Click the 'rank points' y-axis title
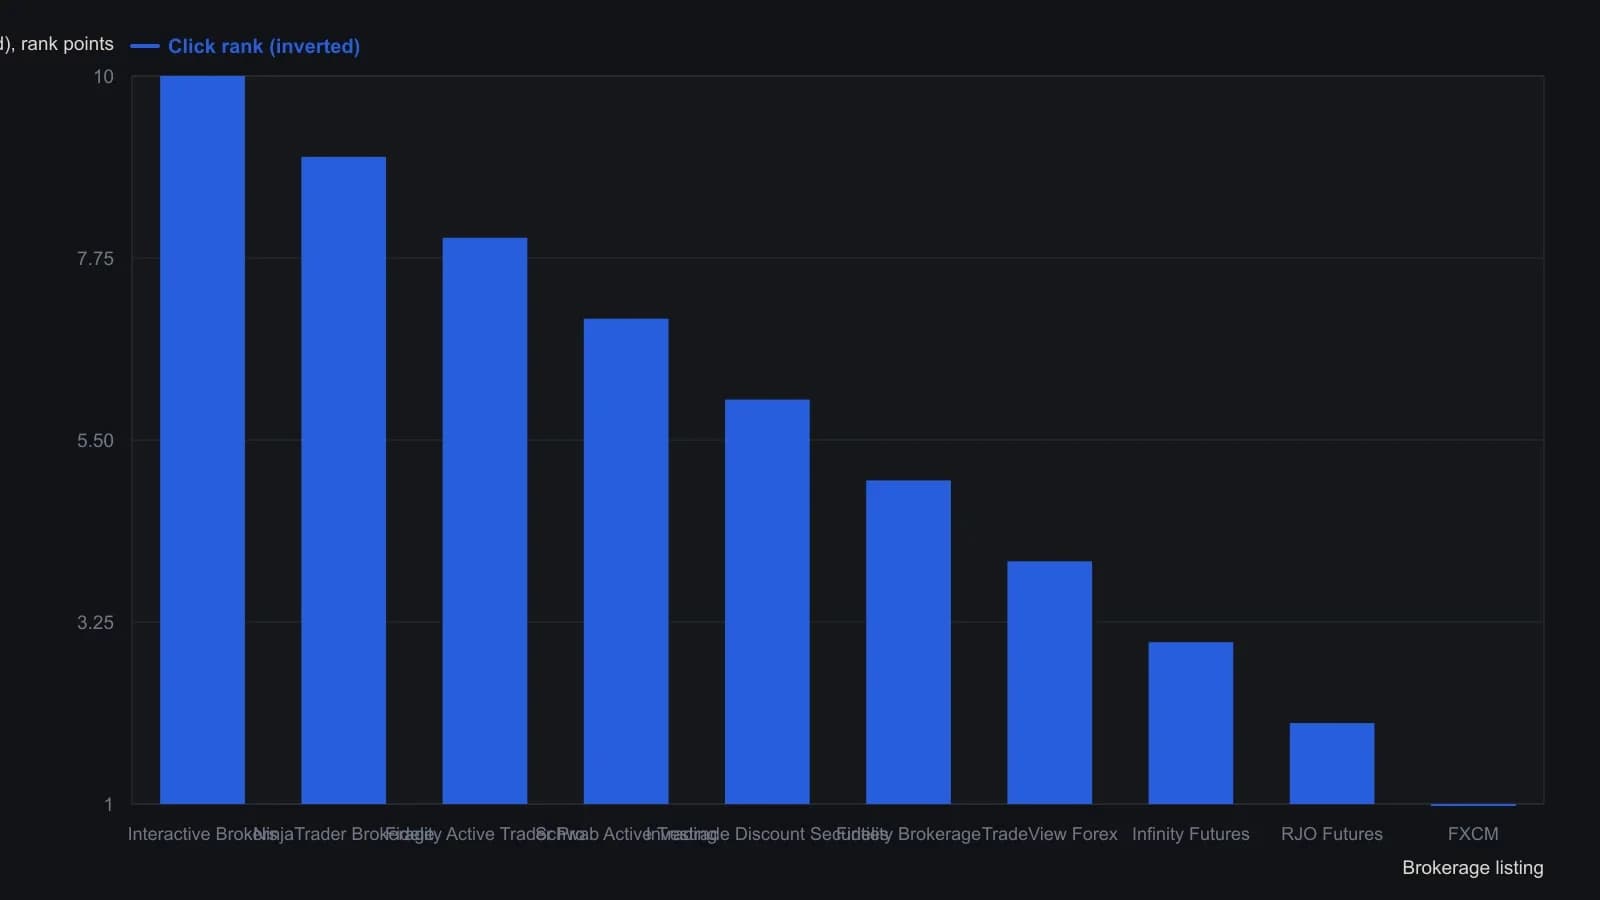The height and width of the screenshot is (900, 1600). point(57,44)
